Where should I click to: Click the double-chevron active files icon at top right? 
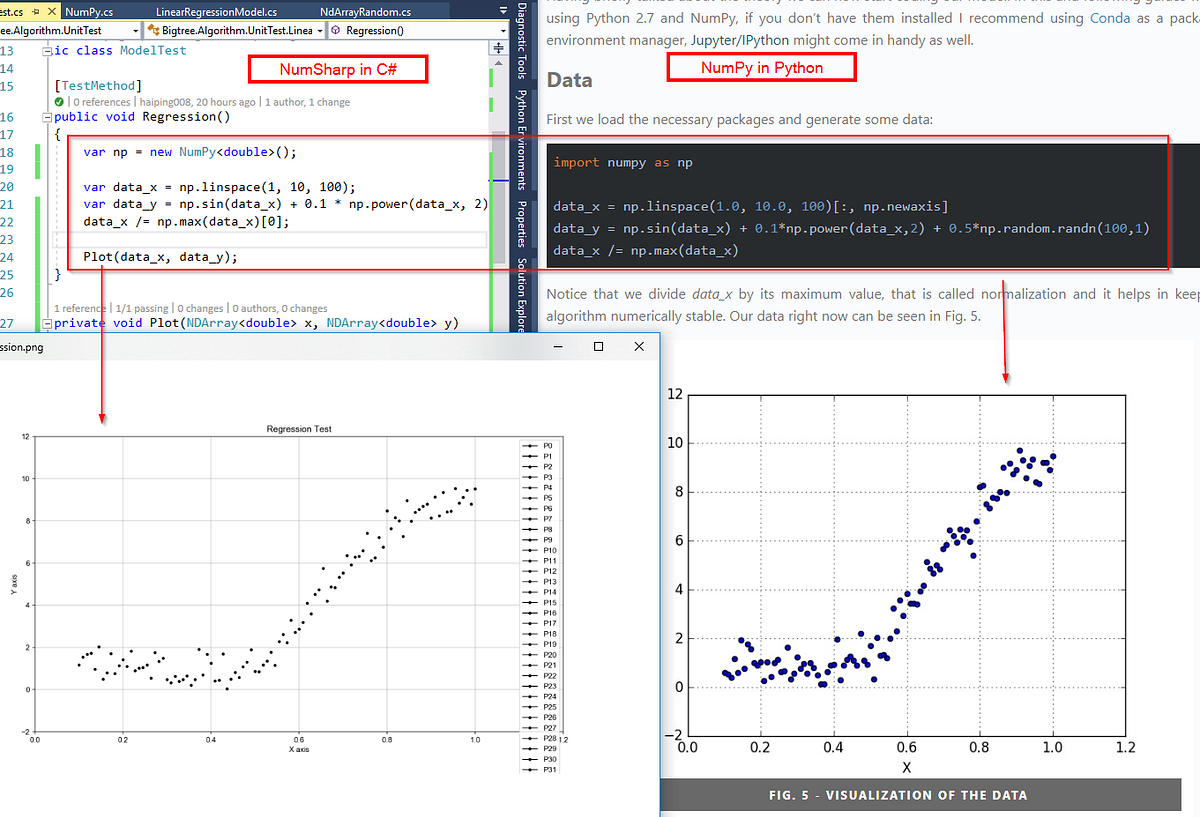503,9
